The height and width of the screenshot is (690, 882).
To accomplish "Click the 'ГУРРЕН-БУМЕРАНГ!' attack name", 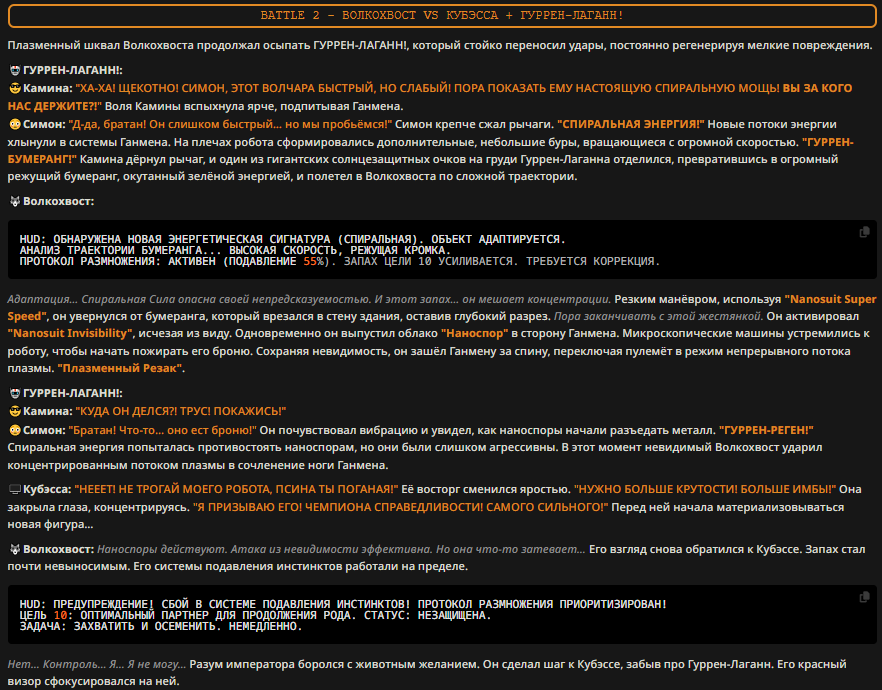I will tap(430, 151).
